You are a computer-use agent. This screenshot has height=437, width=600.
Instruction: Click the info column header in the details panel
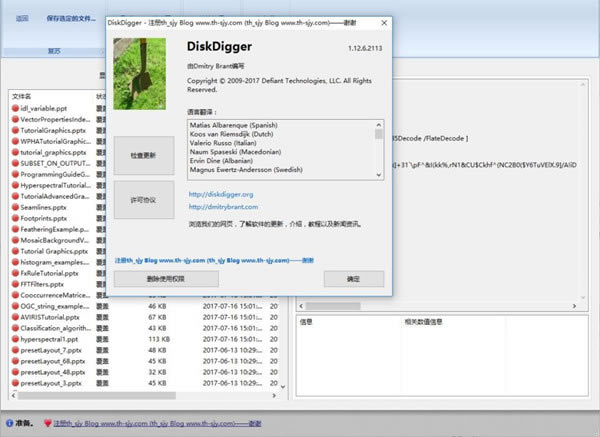click(306, 322)
